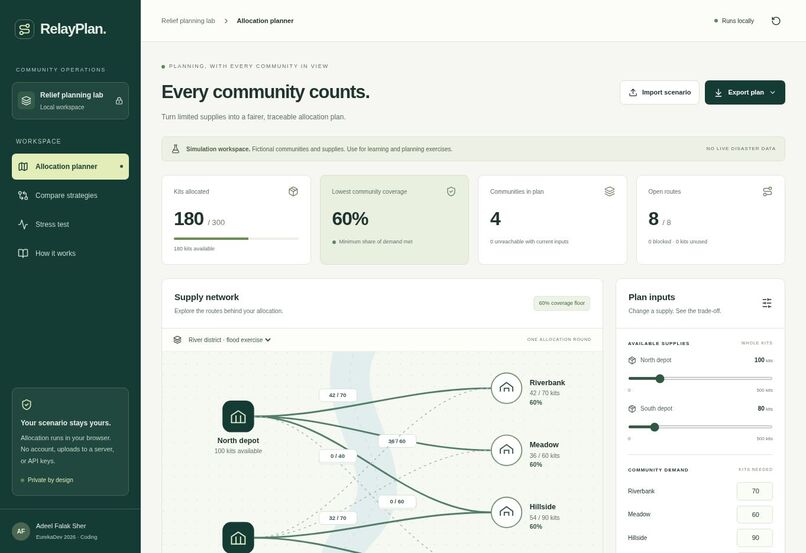
Task: Click the South depot slider handle
Action: (654, 427)
